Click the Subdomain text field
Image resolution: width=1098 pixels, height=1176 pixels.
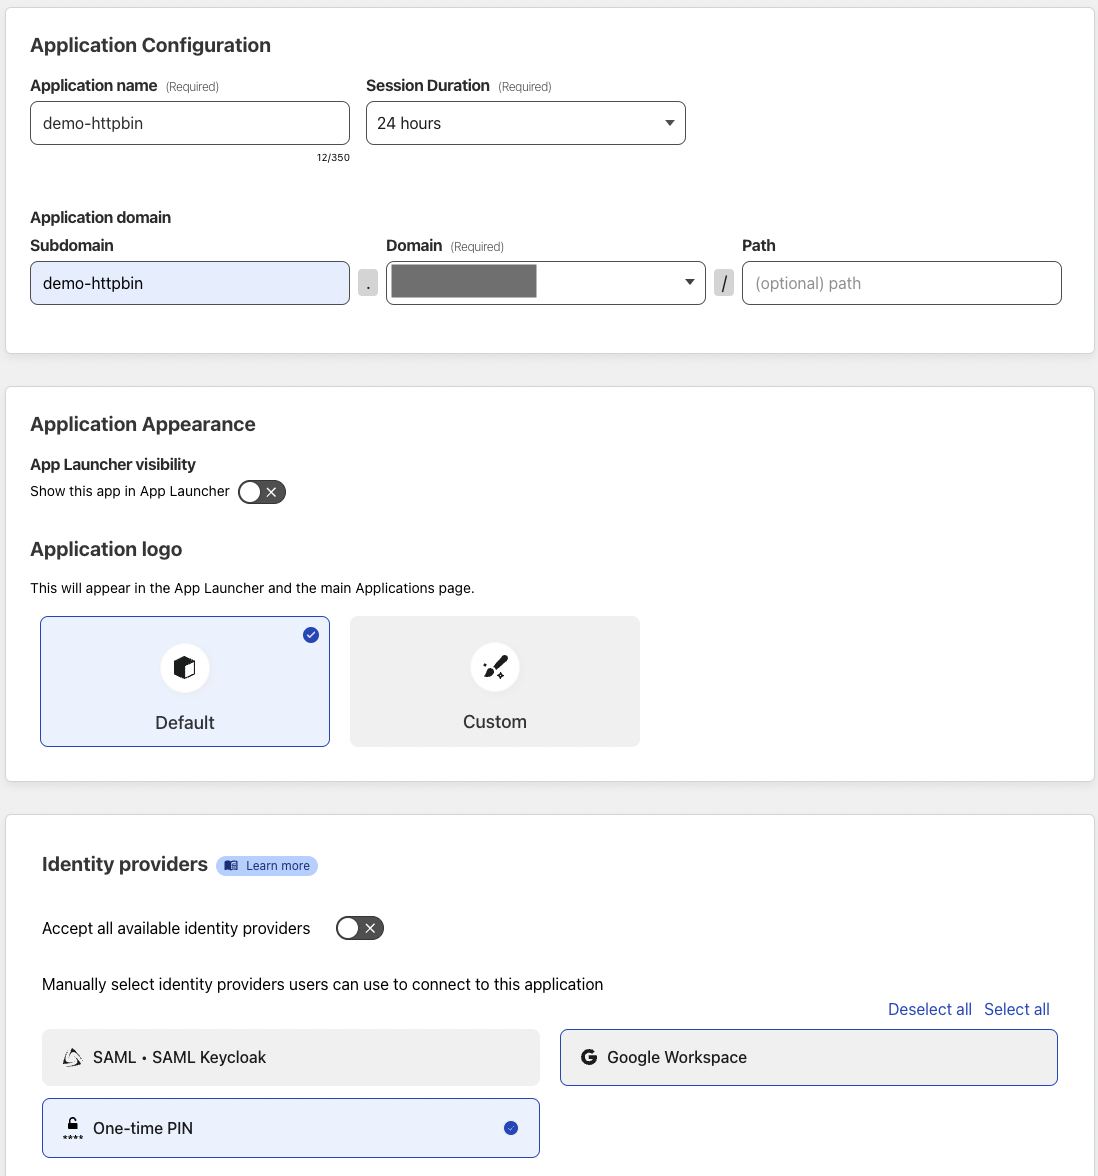coord(190,283)
